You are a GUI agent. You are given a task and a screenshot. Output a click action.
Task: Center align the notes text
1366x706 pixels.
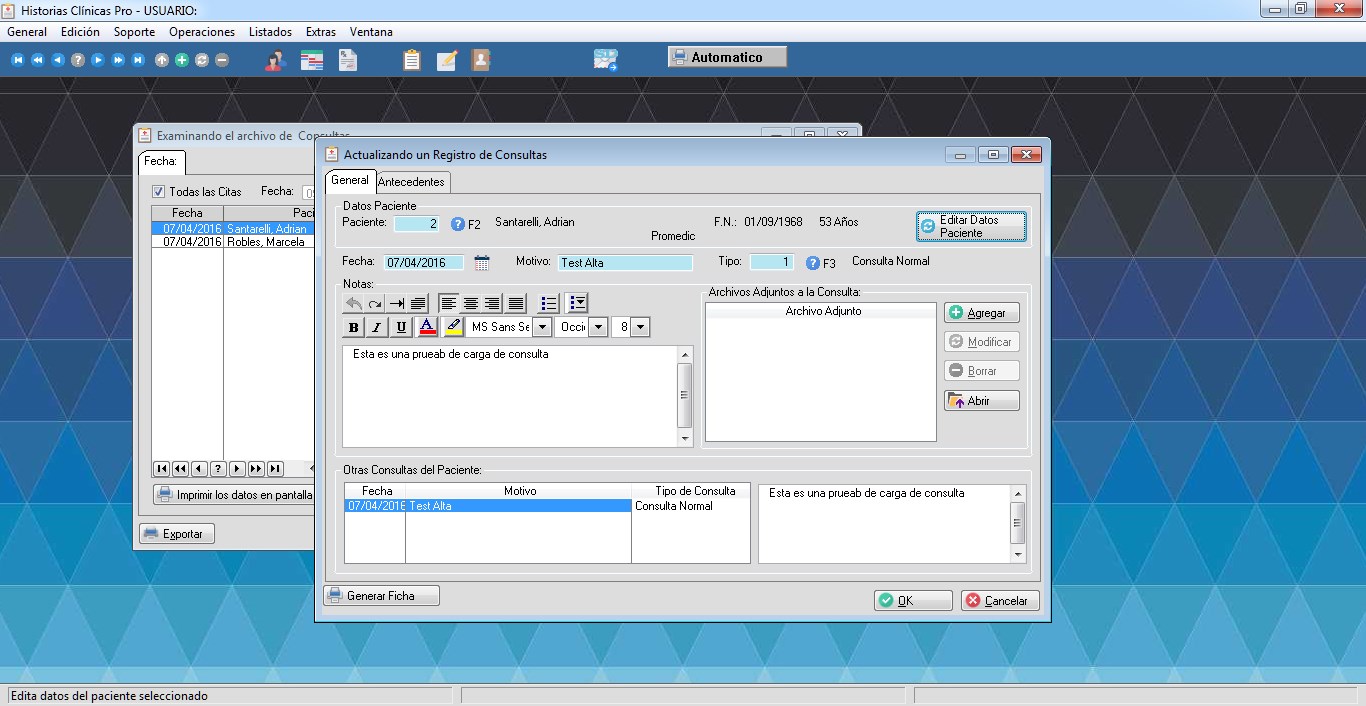(471, 303)
